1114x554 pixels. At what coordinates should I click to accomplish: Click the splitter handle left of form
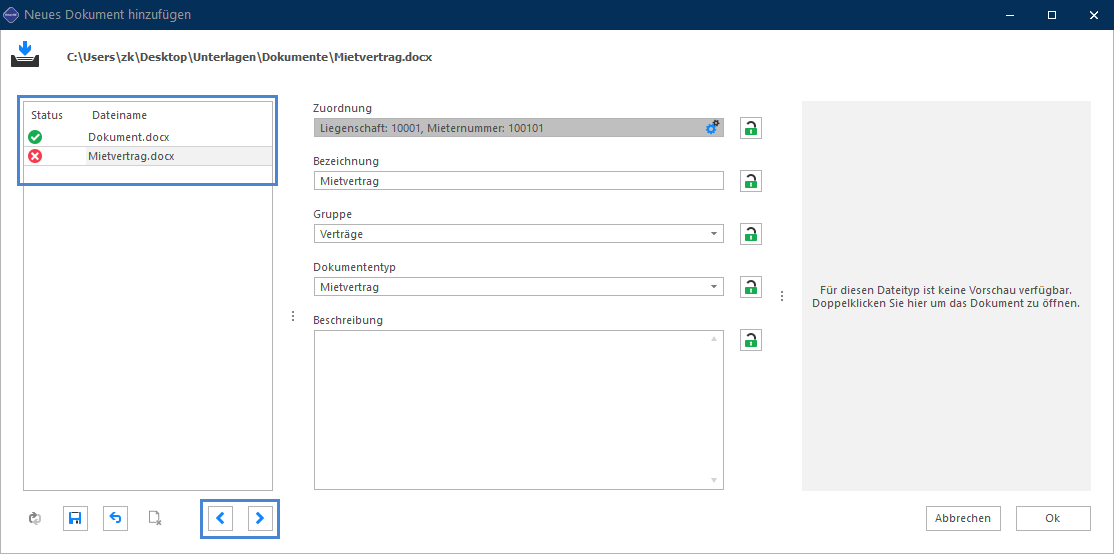click(293, 316)
